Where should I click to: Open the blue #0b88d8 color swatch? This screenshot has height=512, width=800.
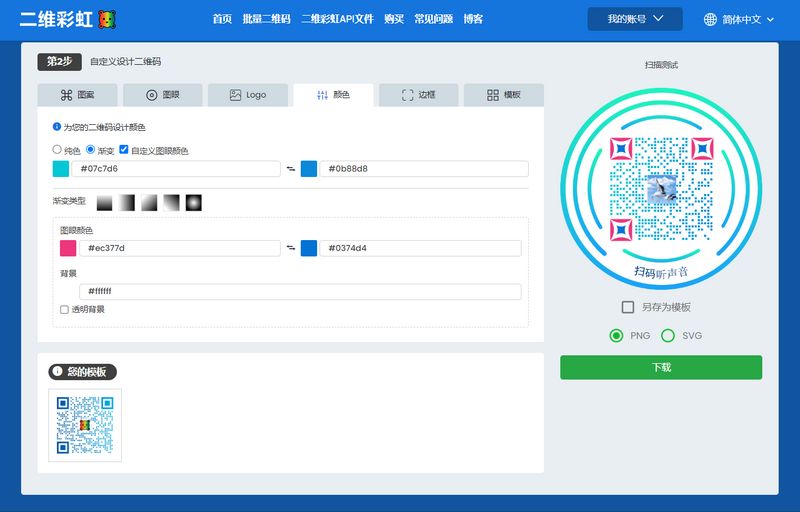tap(309, 169)
